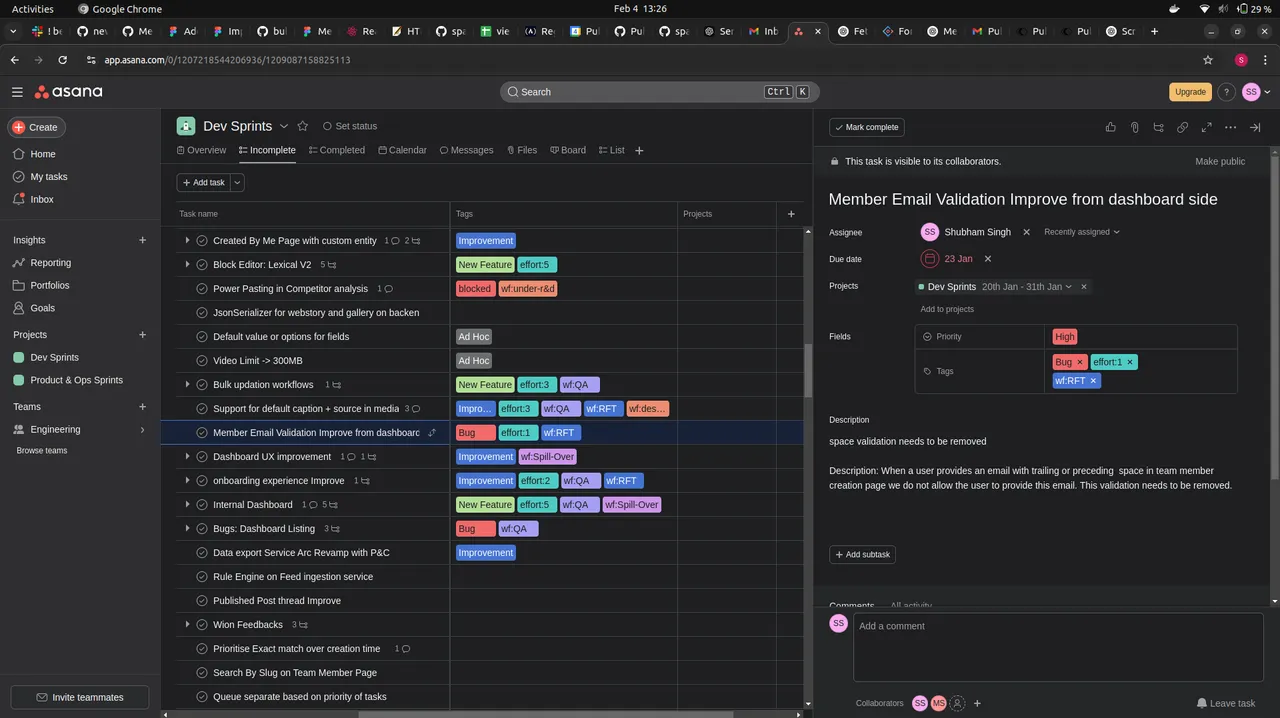Click blocked tag on Power Pasting row

point(475,289)
